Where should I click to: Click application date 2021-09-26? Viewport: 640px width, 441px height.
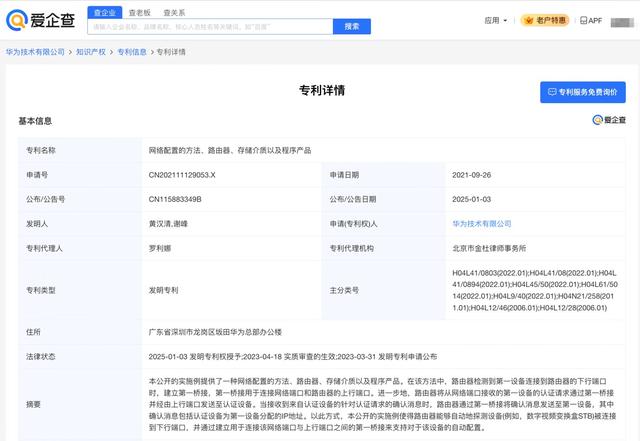pos(471,175)
